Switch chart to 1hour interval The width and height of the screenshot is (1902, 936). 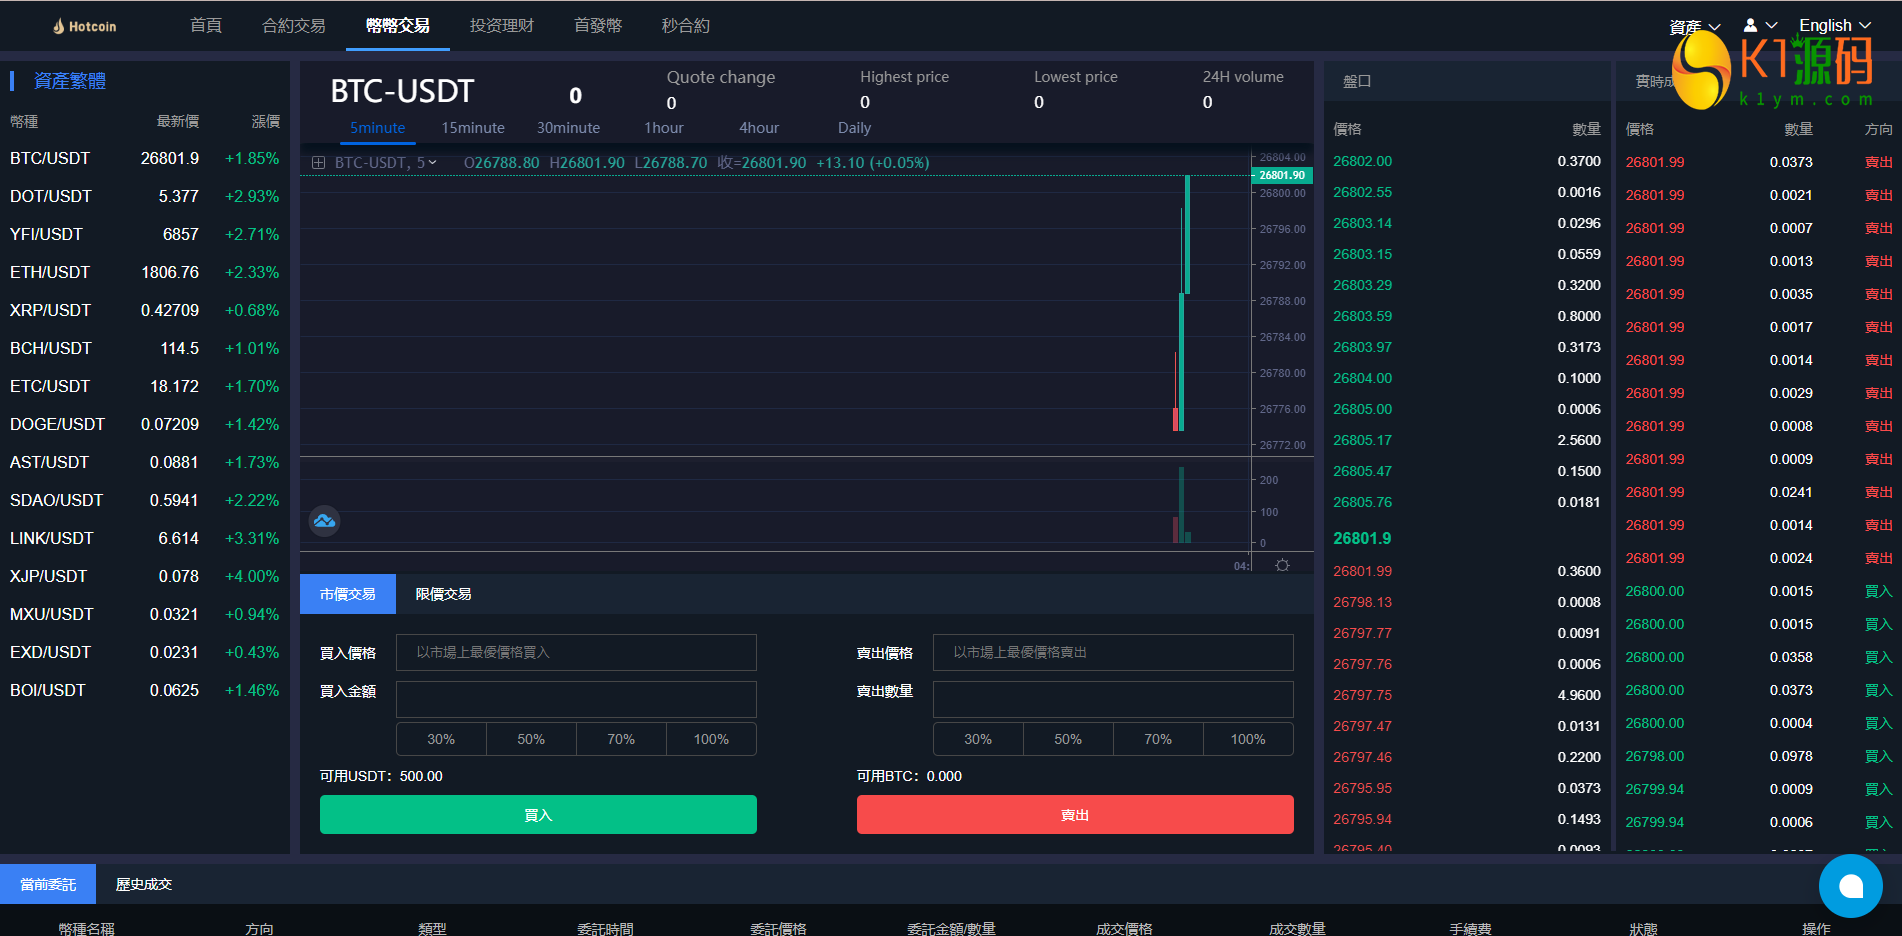click(663, 128)
